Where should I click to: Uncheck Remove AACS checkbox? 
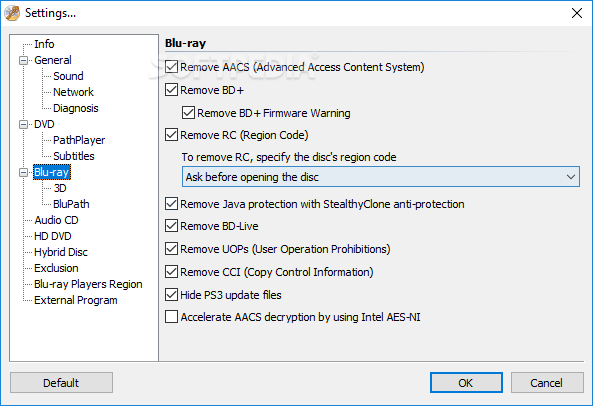[x=171, y=67]
